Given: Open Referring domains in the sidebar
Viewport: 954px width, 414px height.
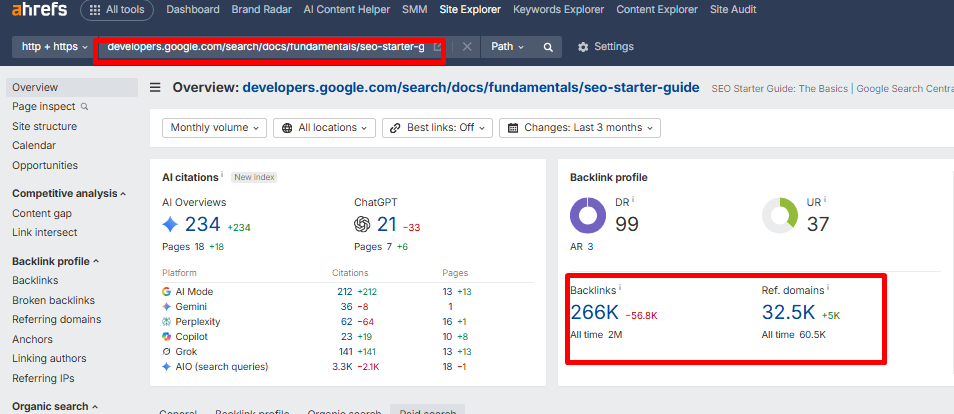Looking at the screenshot, I should (x=57, y=319).
